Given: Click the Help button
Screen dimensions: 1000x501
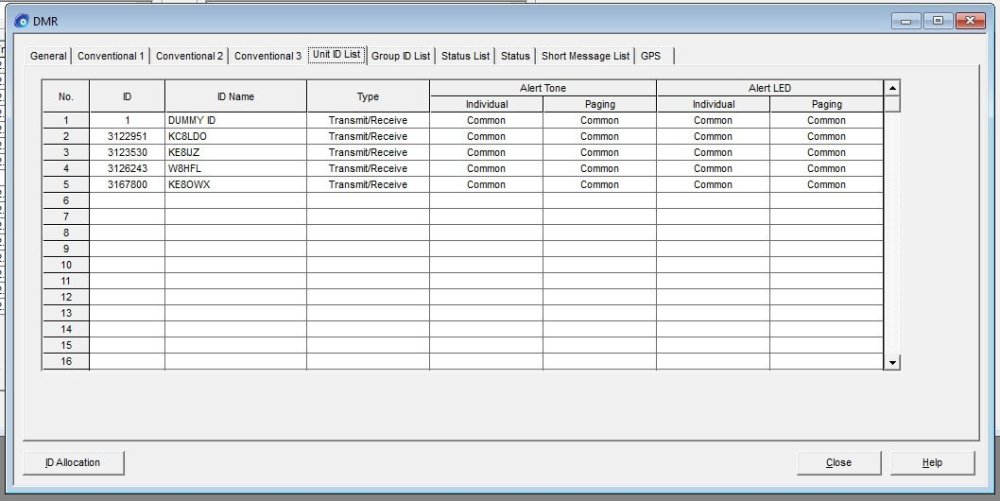Looking at the screenshot, I should pos(932,462).
